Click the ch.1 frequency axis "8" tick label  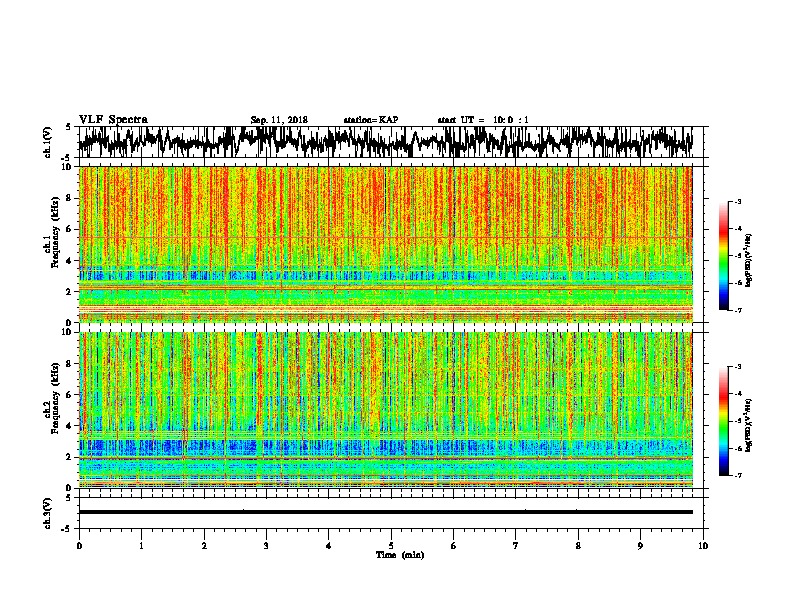pos(70,198)
